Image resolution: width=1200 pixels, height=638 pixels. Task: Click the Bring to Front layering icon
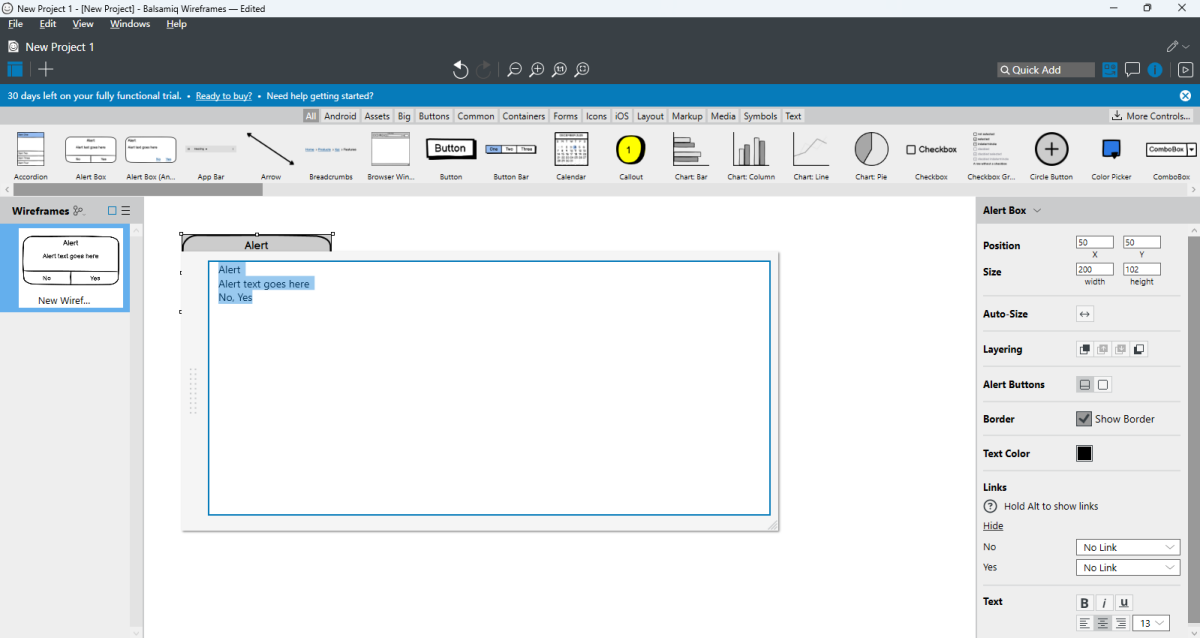point(1084,349)
